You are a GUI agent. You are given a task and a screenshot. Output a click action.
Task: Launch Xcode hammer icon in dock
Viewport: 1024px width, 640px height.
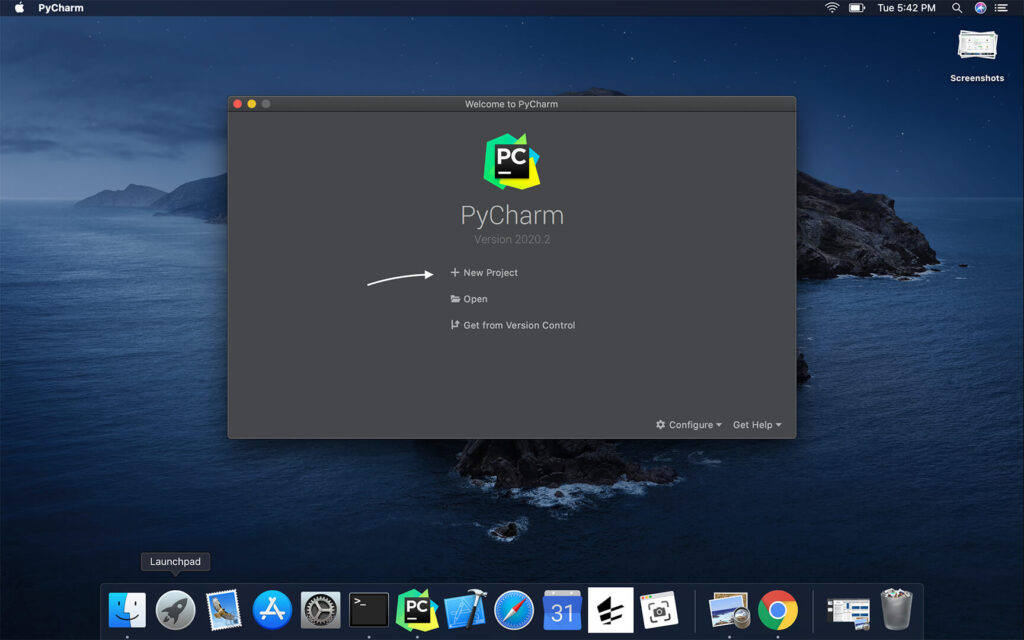click(466, 609)
